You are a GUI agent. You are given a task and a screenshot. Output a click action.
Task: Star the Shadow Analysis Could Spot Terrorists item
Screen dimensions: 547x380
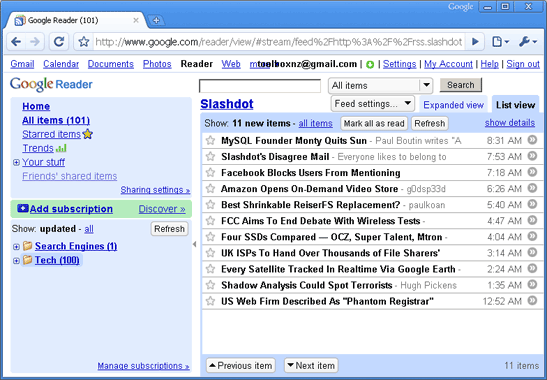210,285
